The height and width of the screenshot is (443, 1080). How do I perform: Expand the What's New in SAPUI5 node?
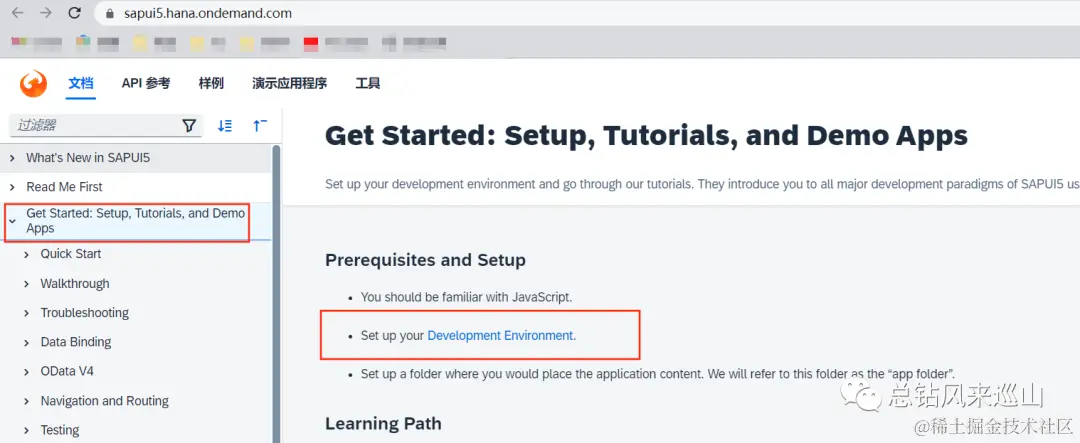12,158
